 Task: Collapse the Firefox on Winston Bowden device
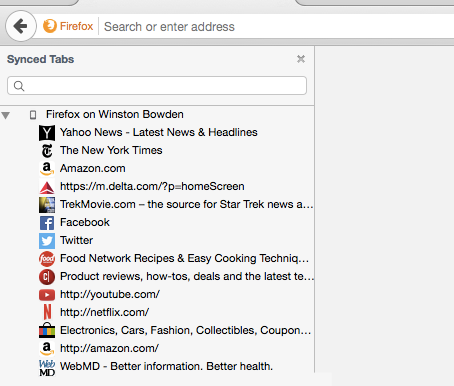point(6,115)
